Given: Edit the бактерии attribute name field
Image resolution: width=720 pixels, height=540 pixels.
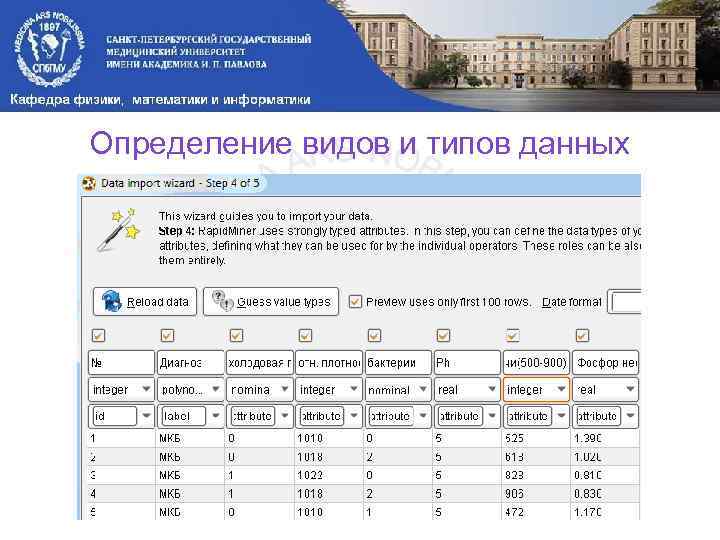Looking at the screenshot, I should [397, 363].
